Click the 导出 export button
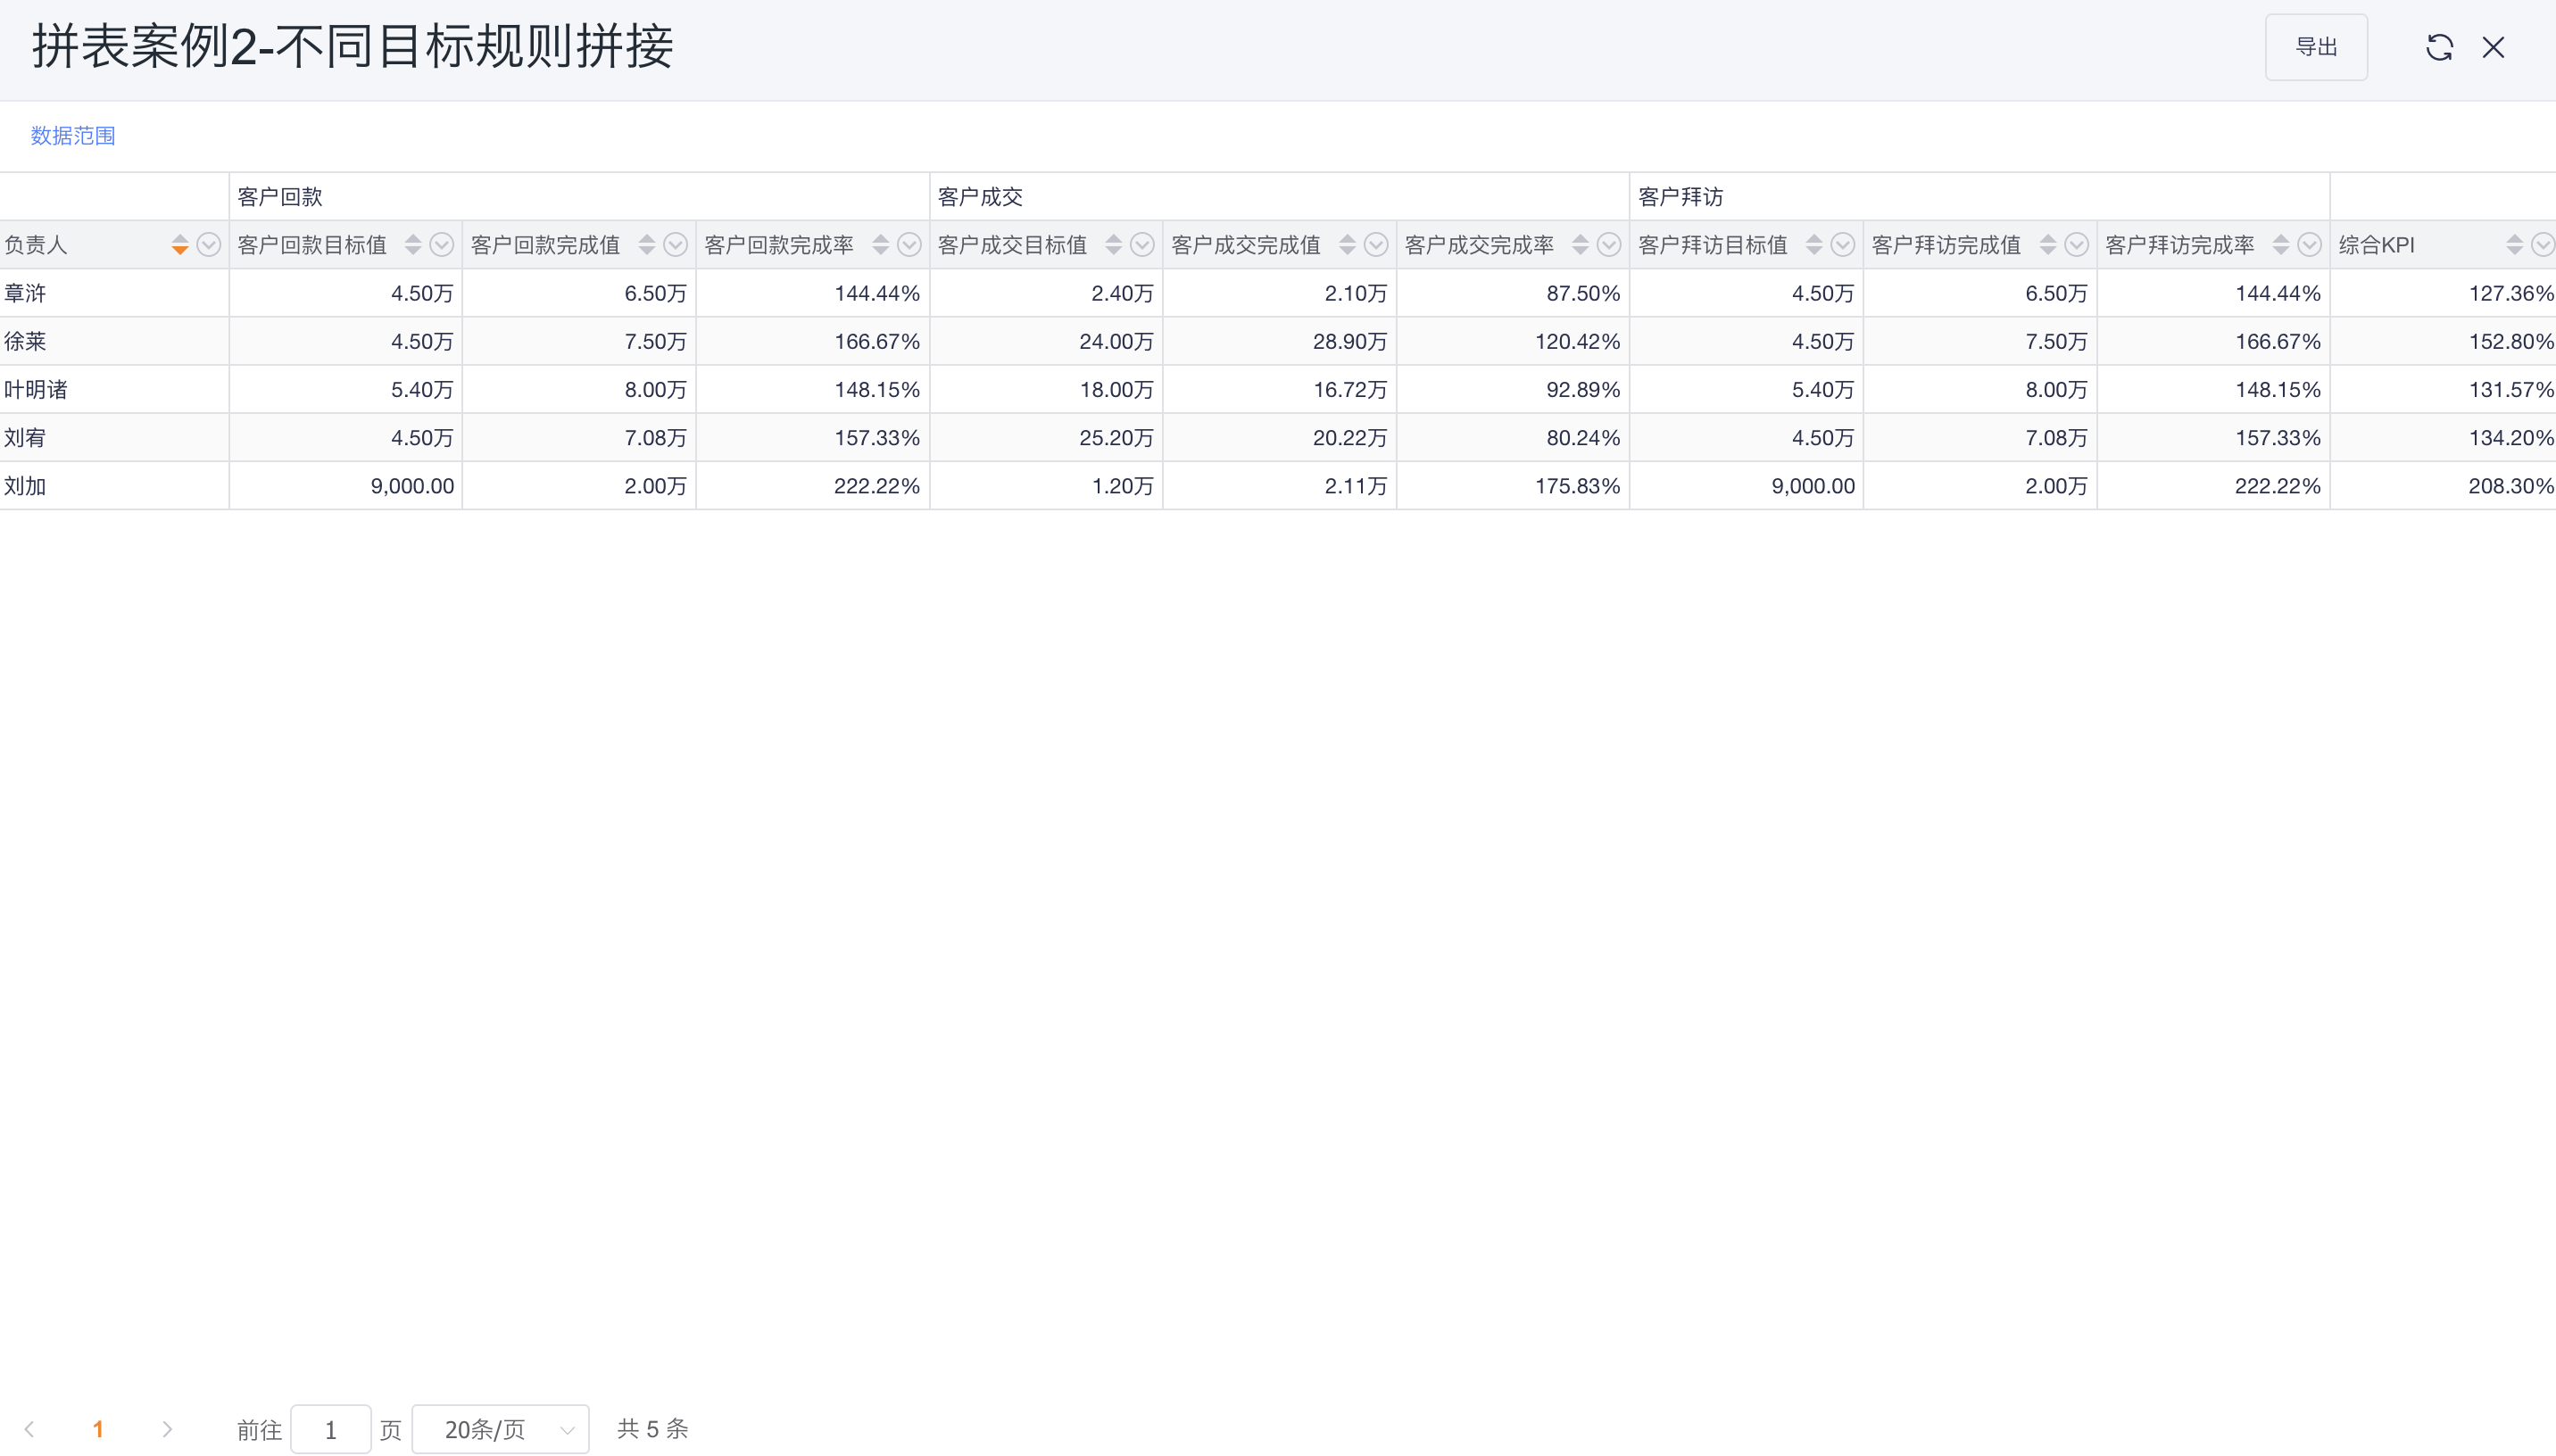 click(2316, 47)
